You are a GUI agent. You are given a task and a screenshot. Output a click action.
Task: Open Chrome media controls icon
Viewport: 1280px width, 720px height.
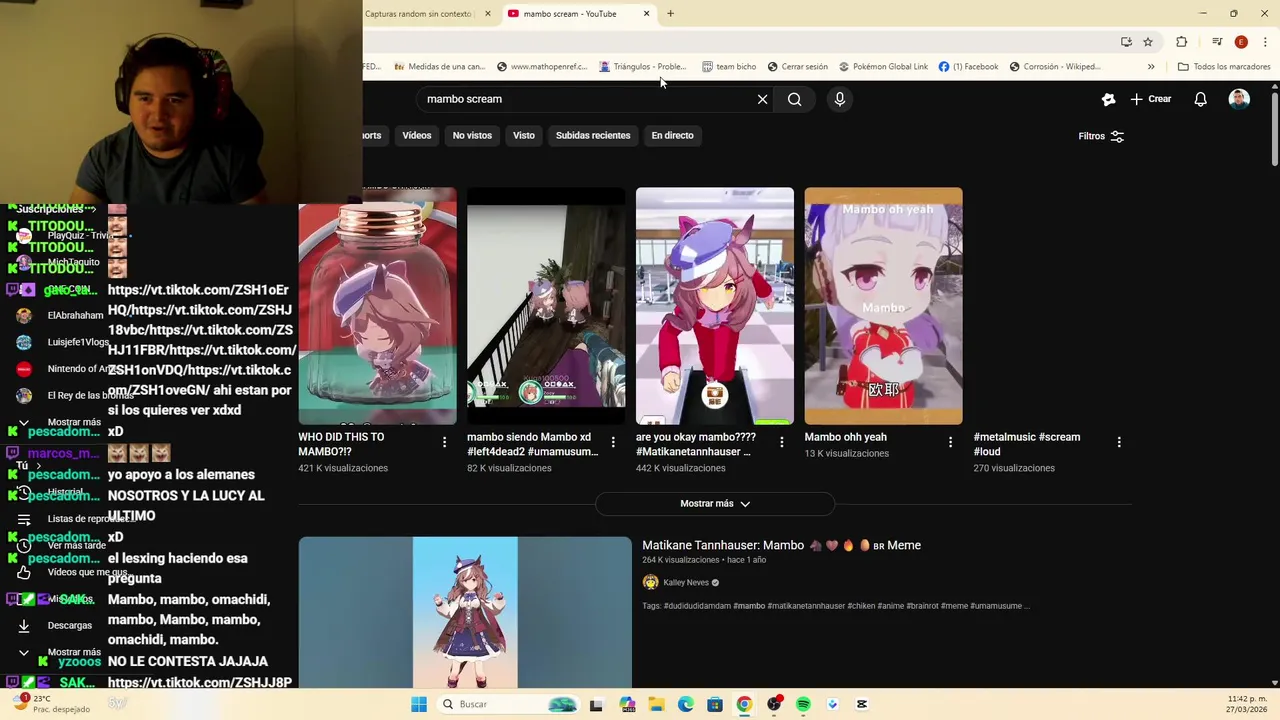(1217, 42)
